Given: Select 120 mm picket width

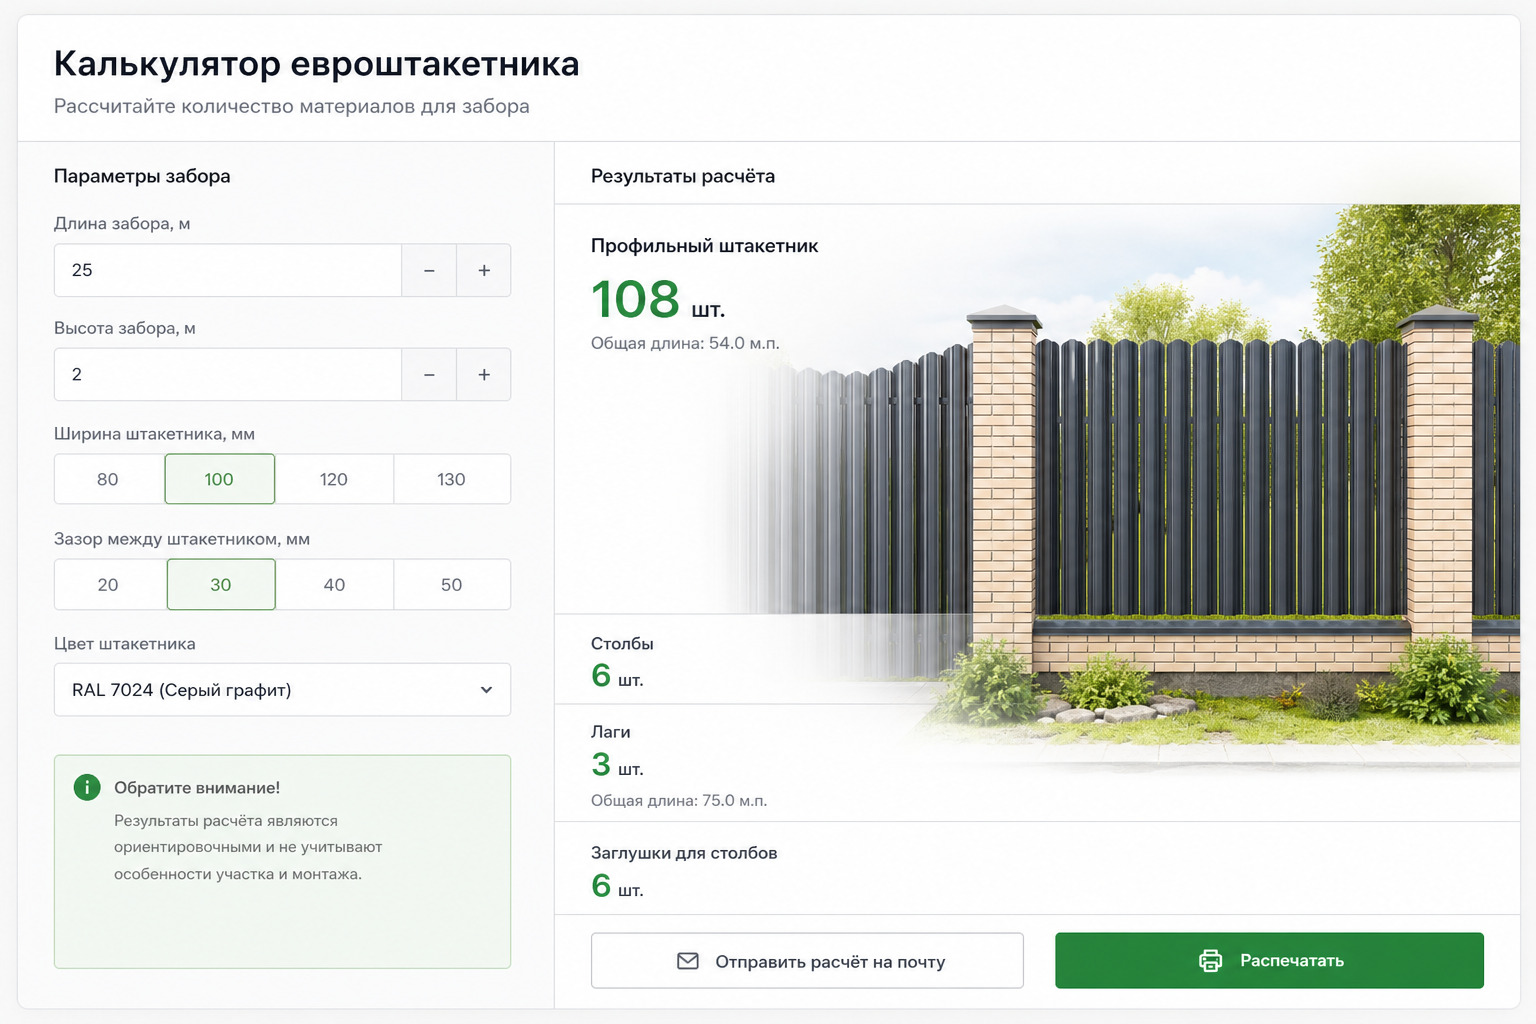Looking at the screenshot, I should click(x=334, y=479).
